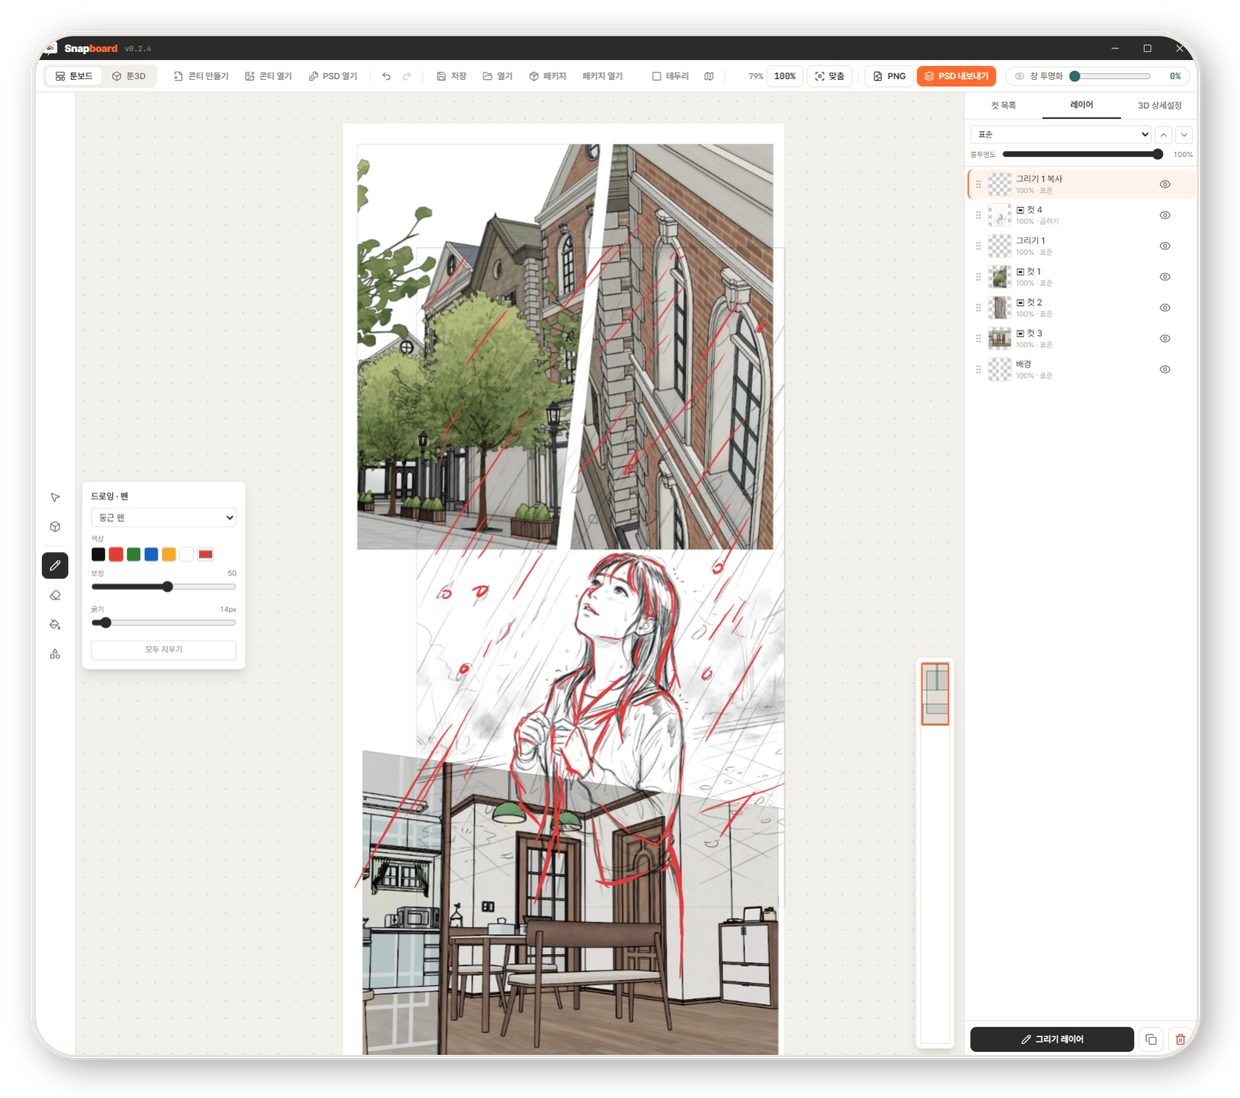
Task: Toggle visibility of the 컷 1 layer
Action: point(1165,277)
